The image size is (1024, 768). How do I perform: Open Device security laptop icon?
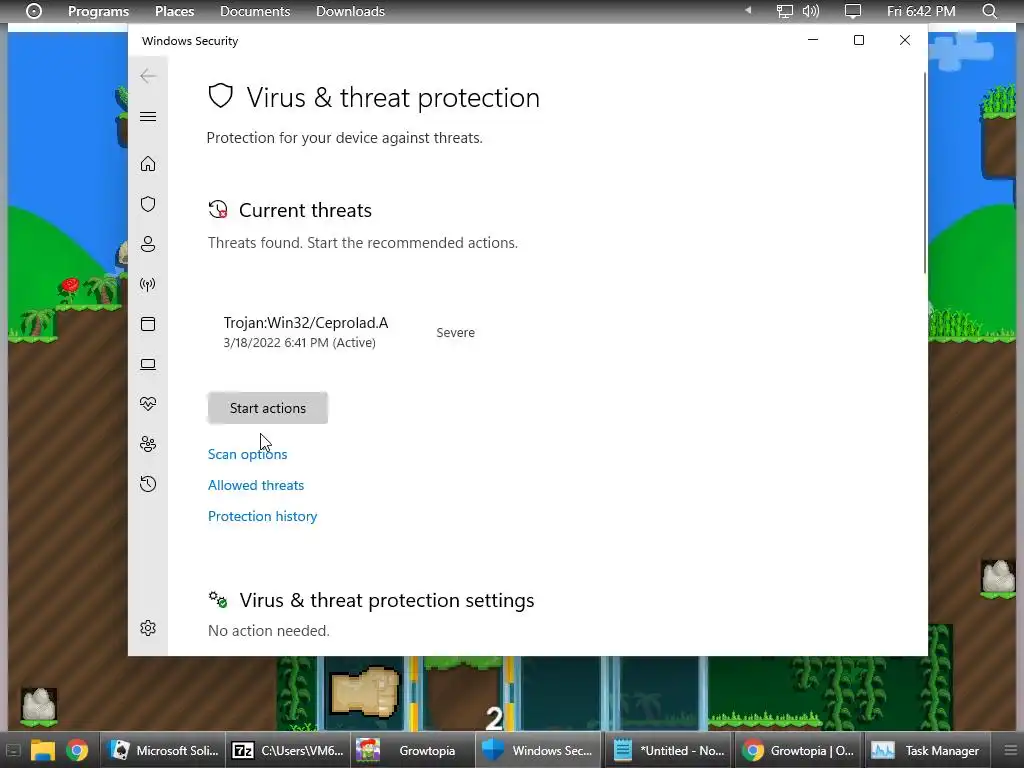pyautogui.click(x=148, y=364)
